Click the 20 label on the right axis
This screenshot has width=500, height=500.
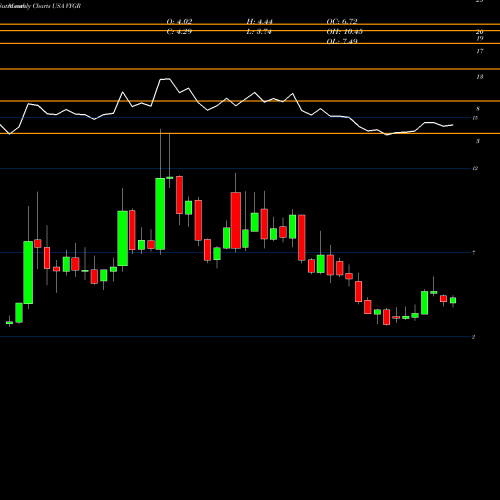(x=479, y=32)
